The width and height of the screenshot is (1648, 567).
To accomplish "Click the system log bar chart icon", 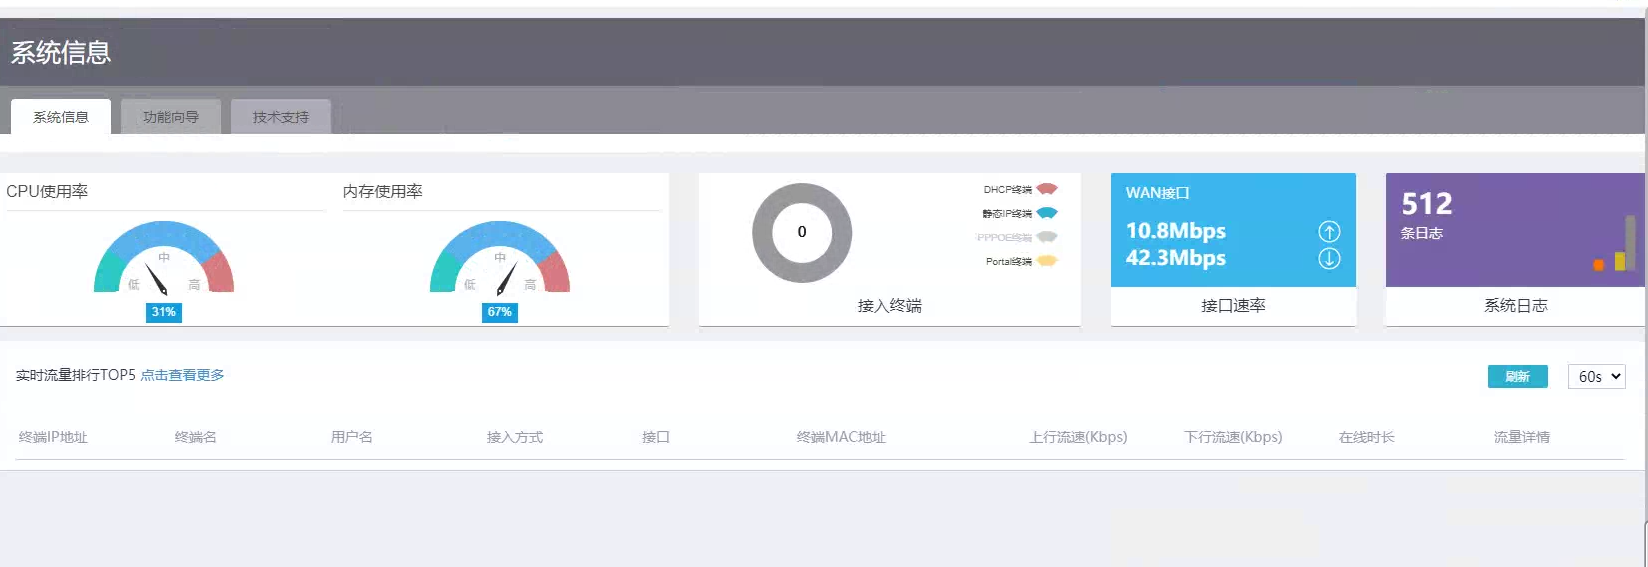I will point(1615,245).
